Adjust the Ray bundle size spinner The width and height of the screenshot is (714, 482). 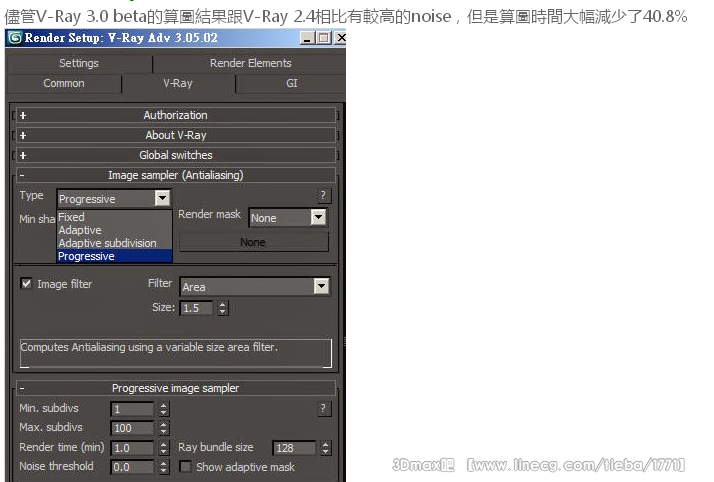(325, 448)
